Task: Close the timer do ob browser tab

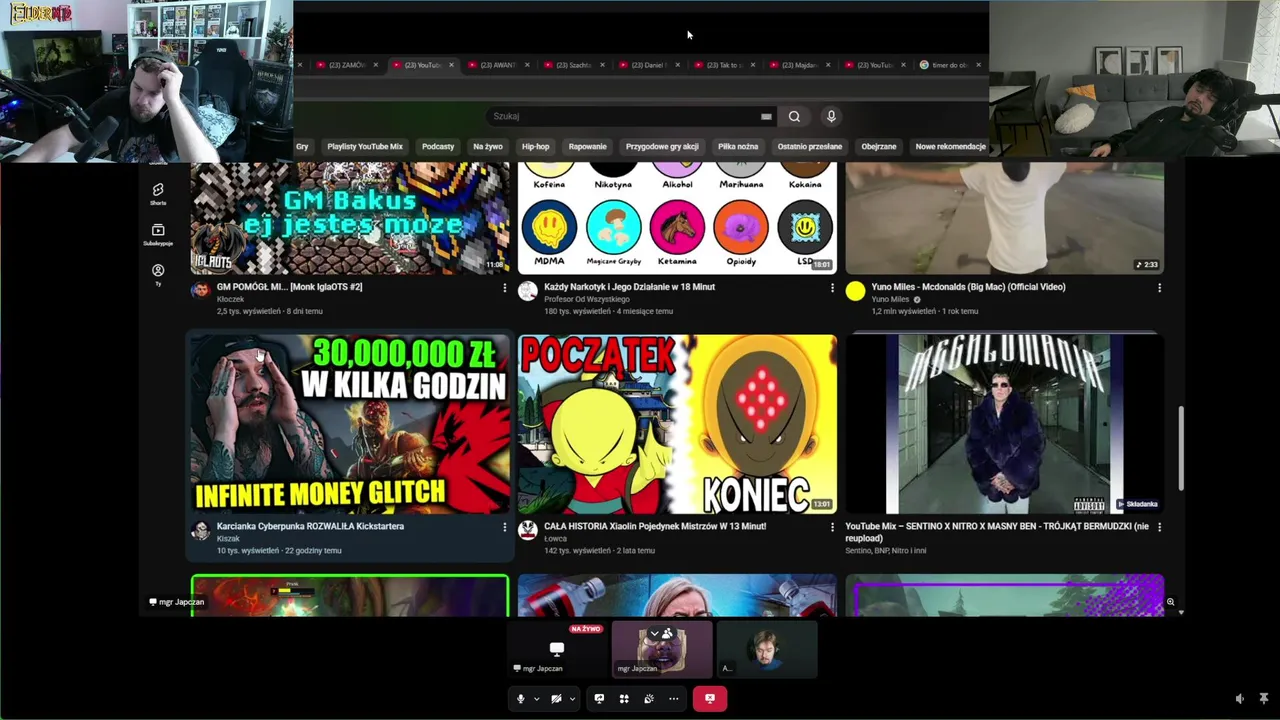Action: (978, 65)
